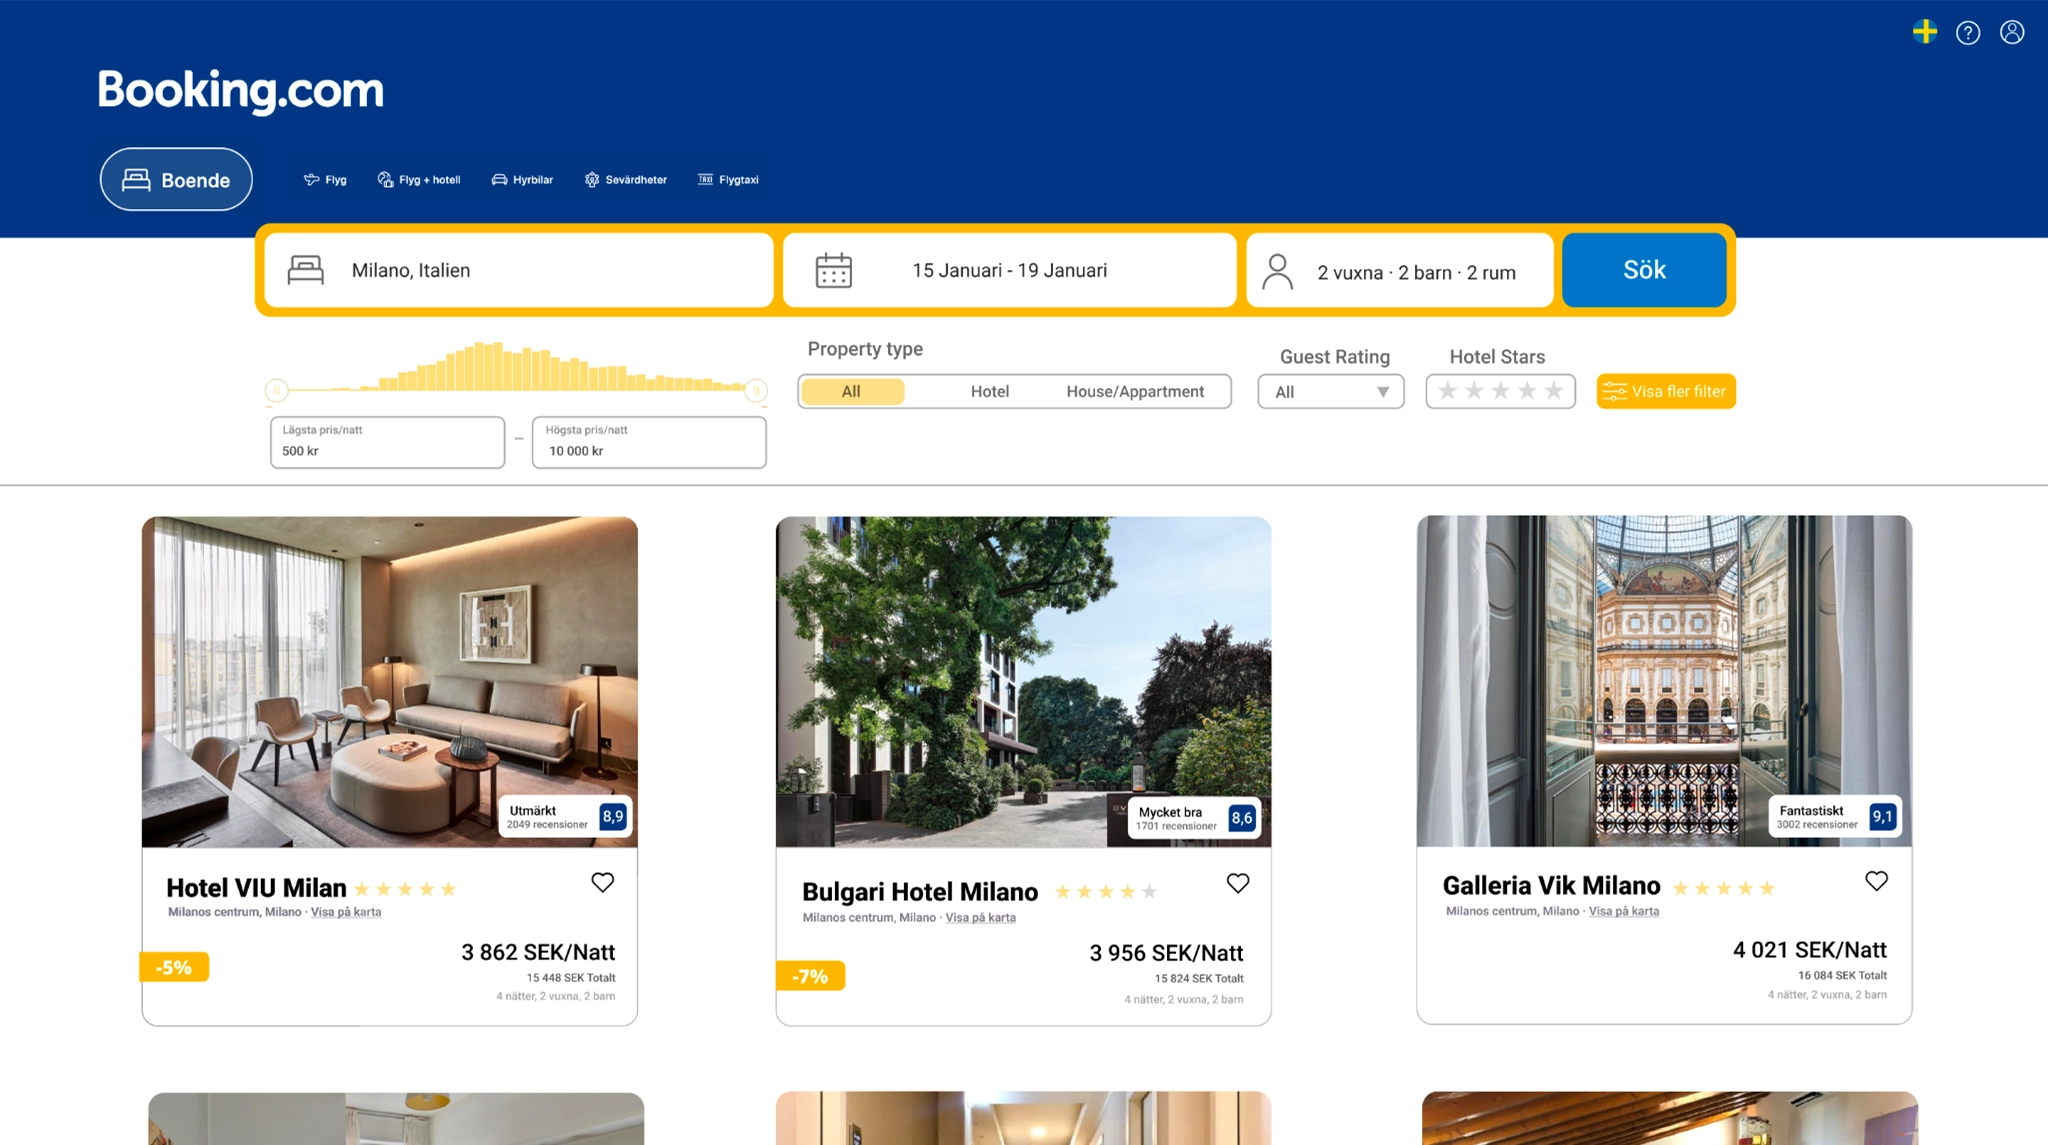Image resolution: width=2048 pixels, height=1145 pixels.
Task: Click the person icon in guests field
Action: (x=1277, y=271)
